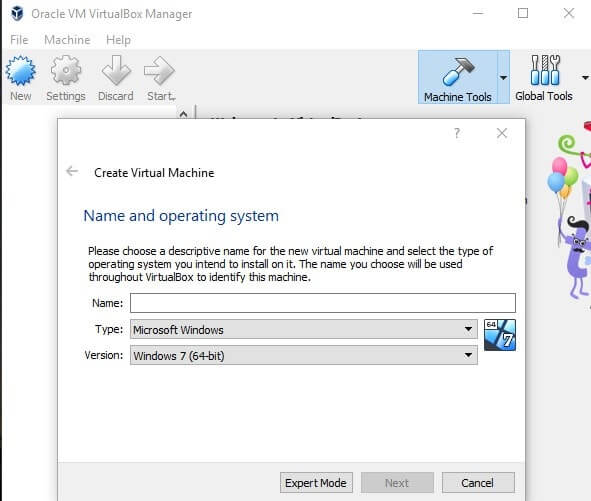Open the Machine menu

(67, 40)
